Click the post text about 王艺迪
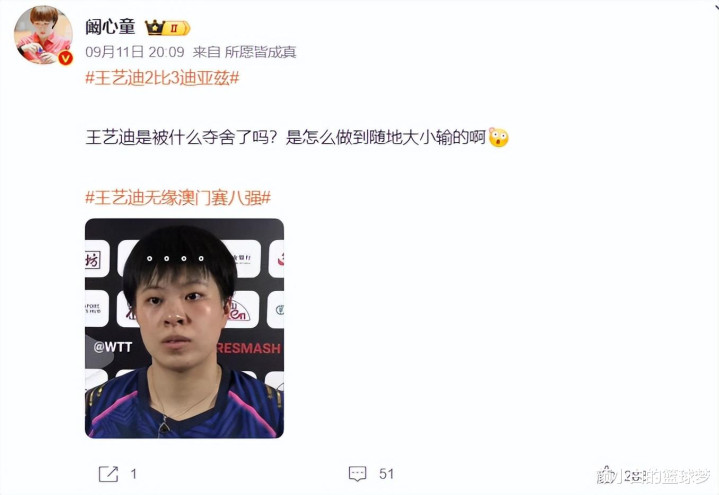 point(285,137)
